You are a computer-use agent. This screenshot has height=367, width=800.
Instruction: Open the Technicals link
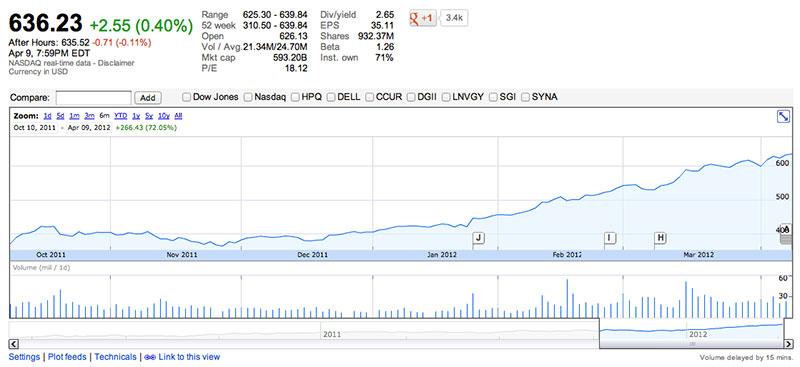click(x=115, y=357)
